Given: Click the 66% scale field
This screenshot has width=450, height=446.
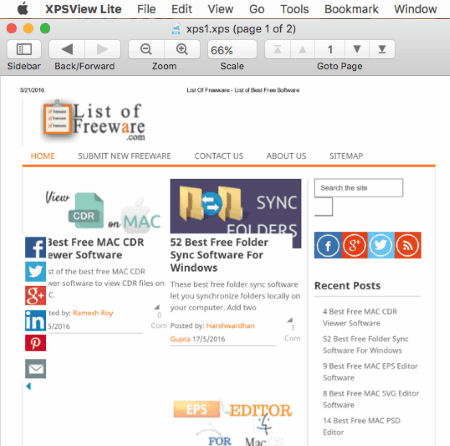Looking at the screenshot, I should (232, 50).
